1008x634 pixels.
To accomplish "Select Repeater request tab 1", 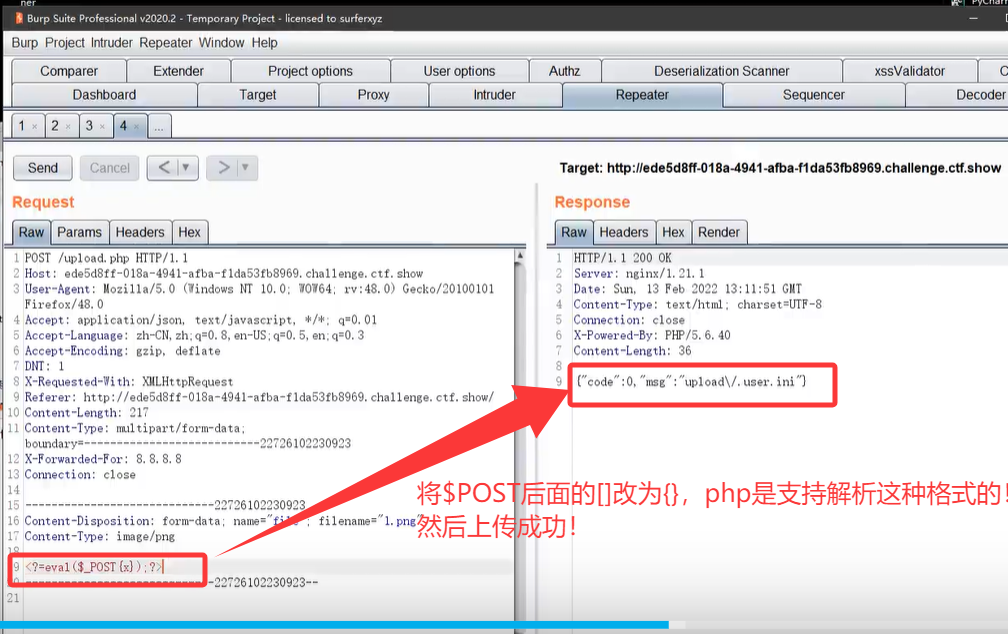I will pyautogui.click(x=21, y=126).
